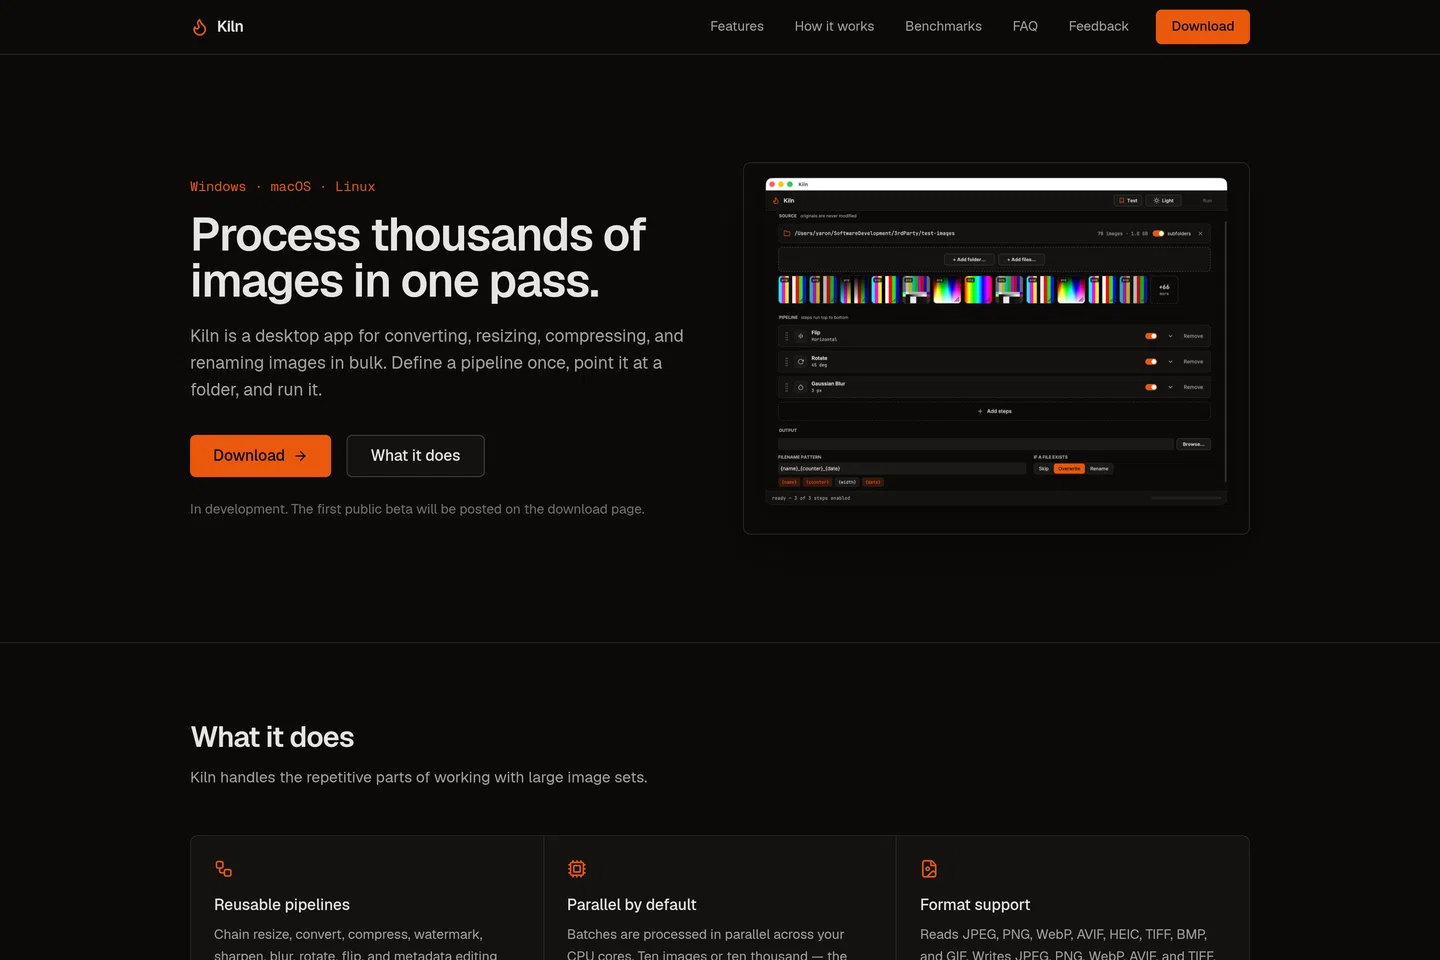This screenshot has height=960, width=1440.
Task: Click the Format support file icon
Action: (x=929, y=869)
